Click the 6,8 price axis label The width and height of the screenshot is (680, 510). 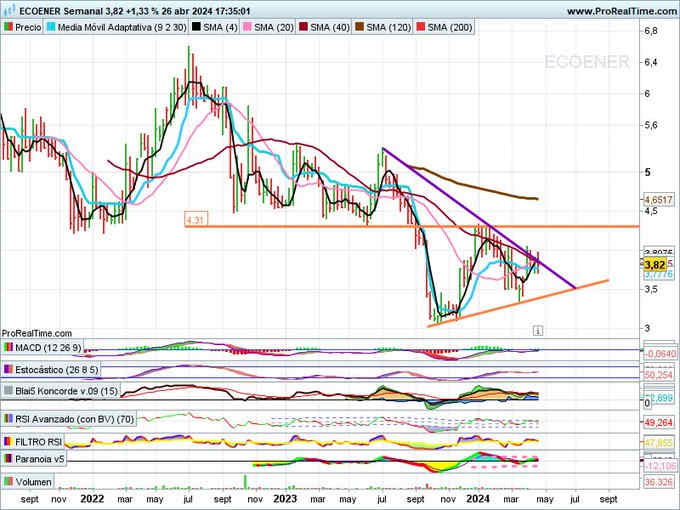[651, 31]
